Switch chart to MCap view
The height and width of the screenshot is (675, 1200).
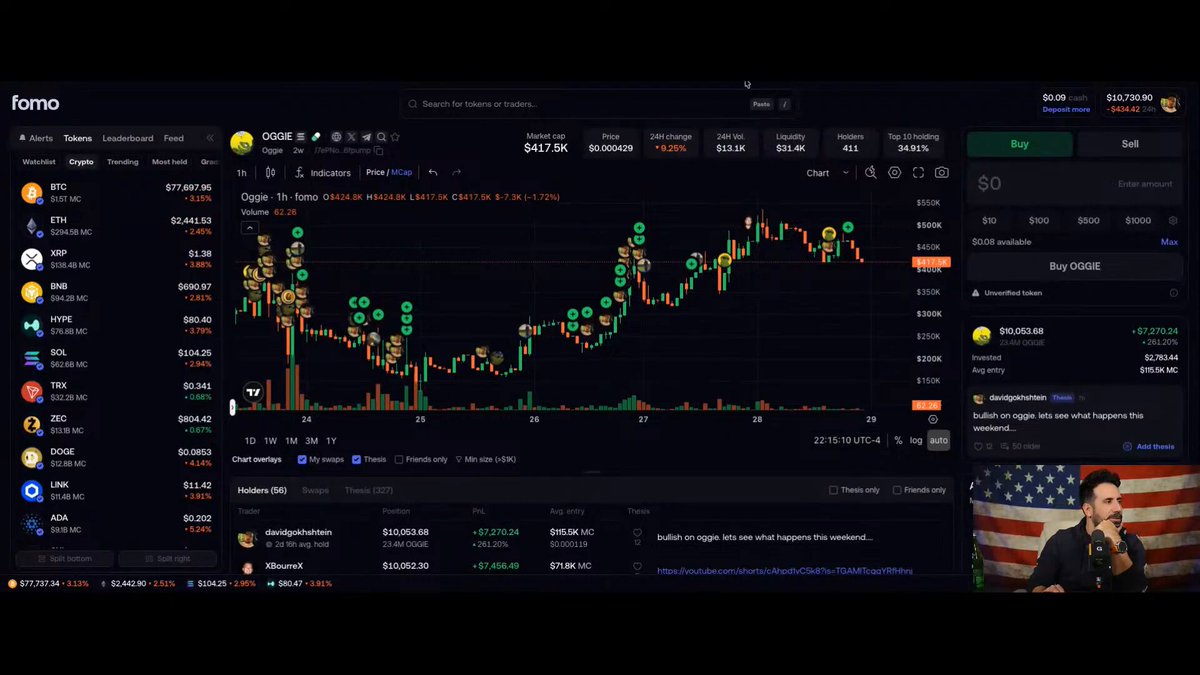(x=401, y=172)
